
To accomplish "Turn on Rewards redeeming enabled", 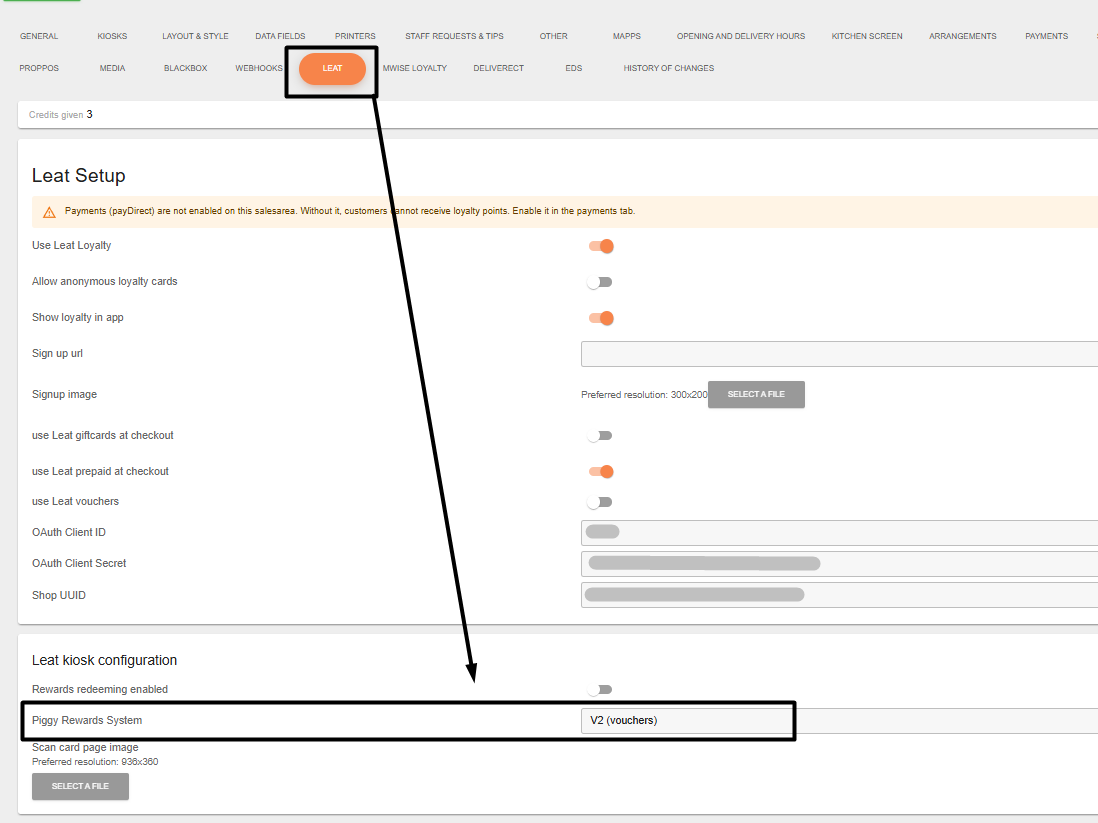I will tap(600, 690).
